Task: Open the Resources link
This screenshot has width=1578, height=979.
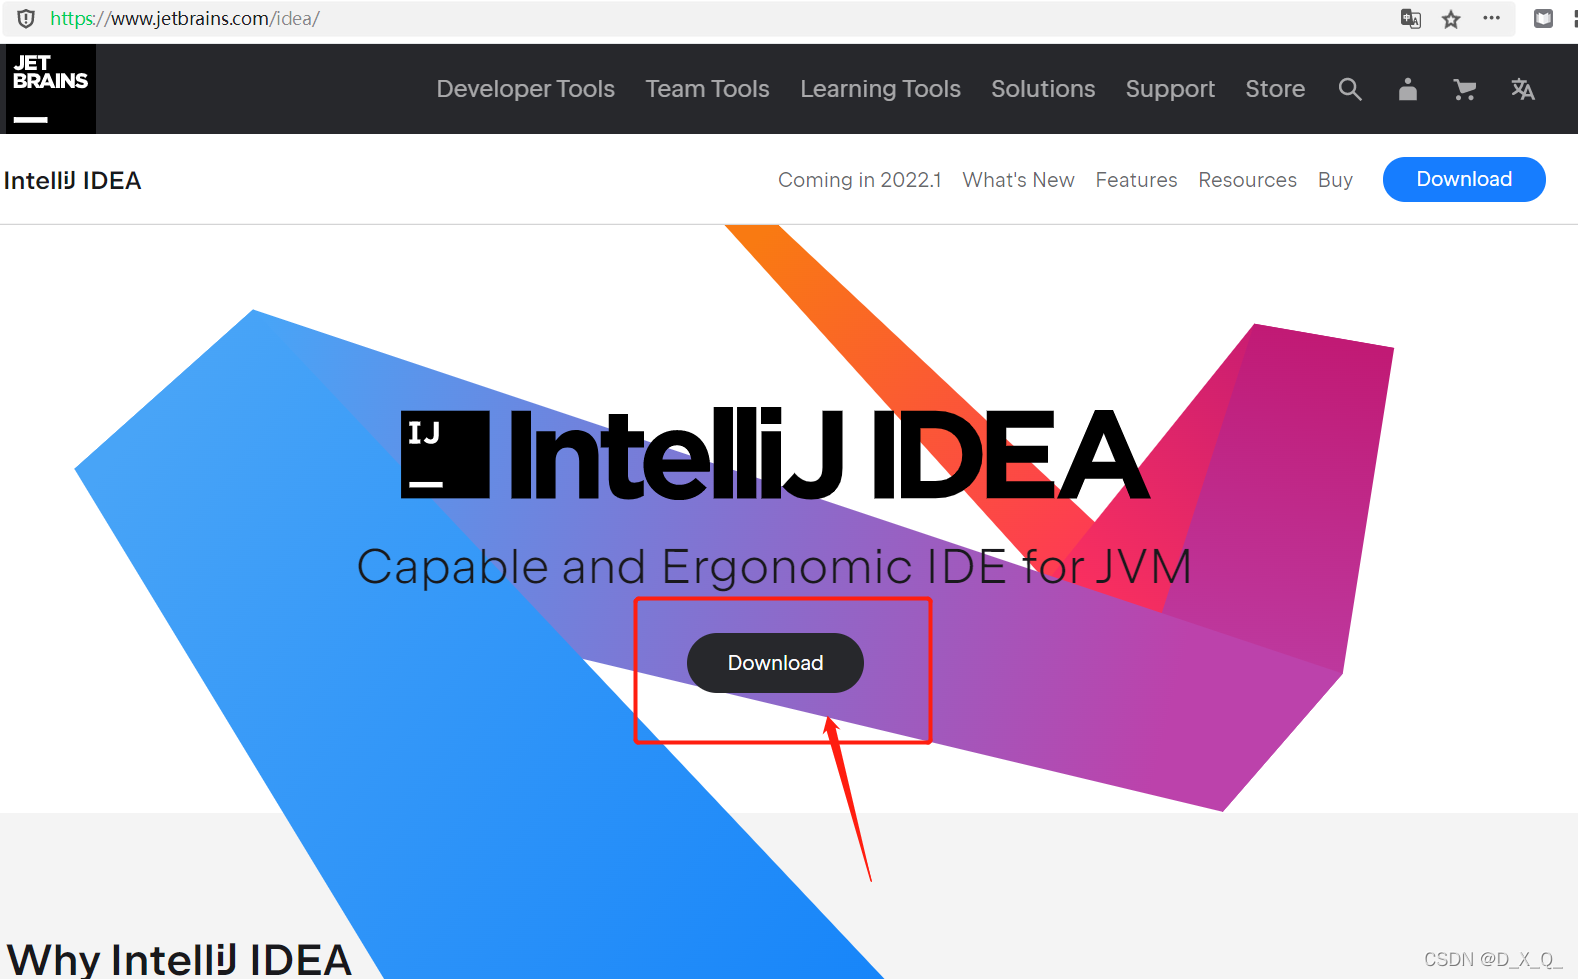Action: 1247,180
